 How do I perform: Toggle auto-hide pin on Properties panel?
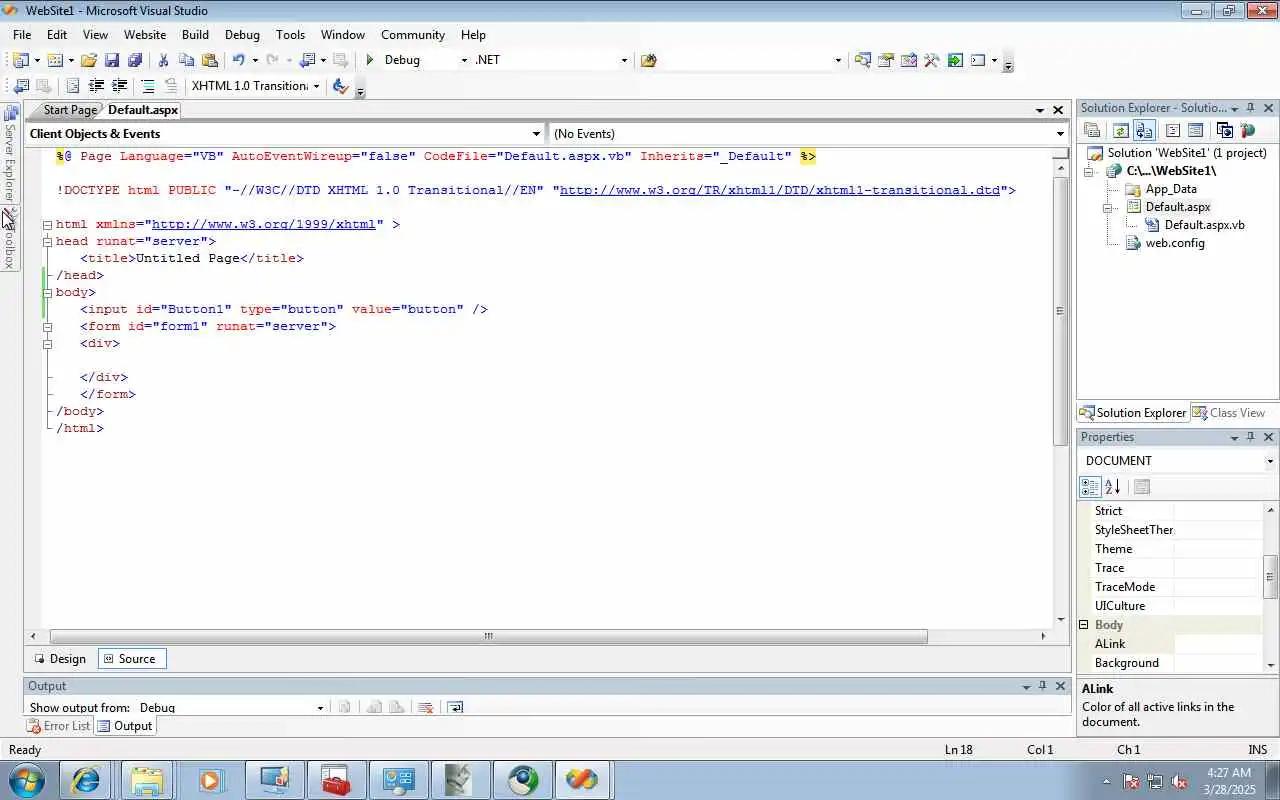(1250, 437)
